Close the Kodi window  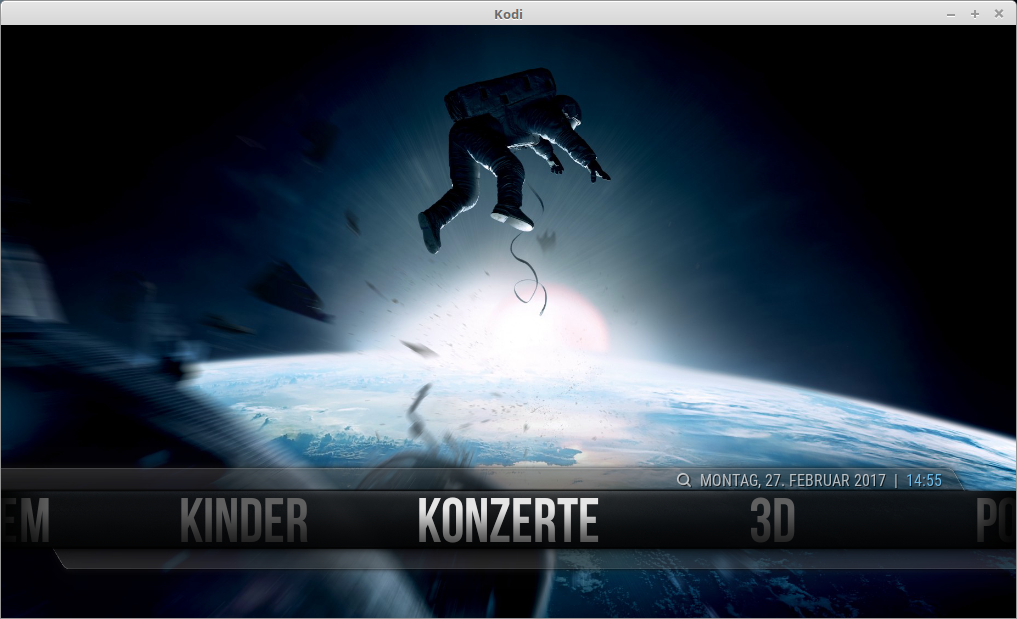[999, 14]
